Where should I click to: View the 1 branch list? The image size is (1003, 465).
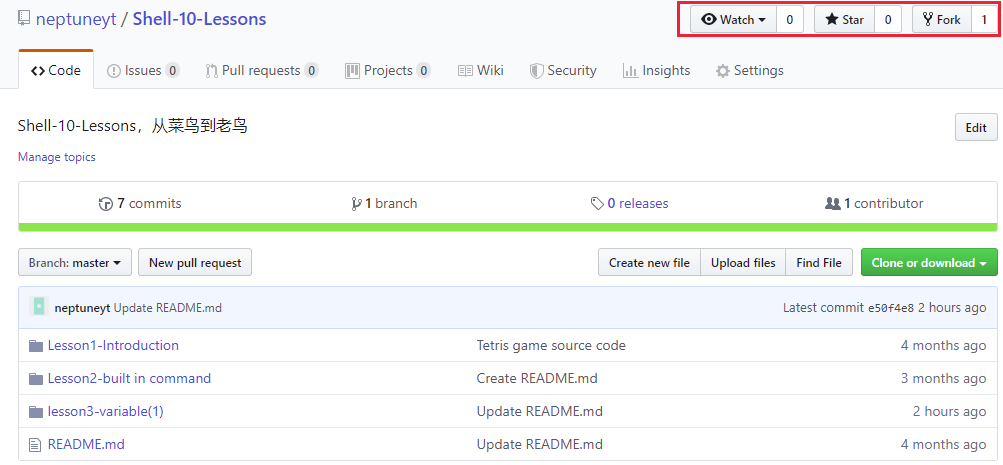point(384,203)
